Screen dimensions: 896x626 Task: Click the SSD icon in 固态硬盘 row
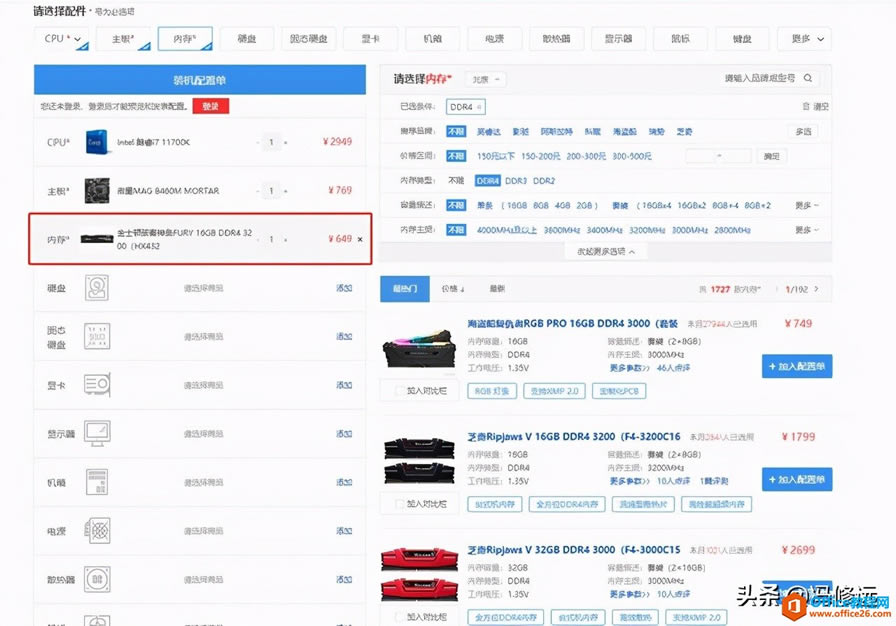point(97,336)
